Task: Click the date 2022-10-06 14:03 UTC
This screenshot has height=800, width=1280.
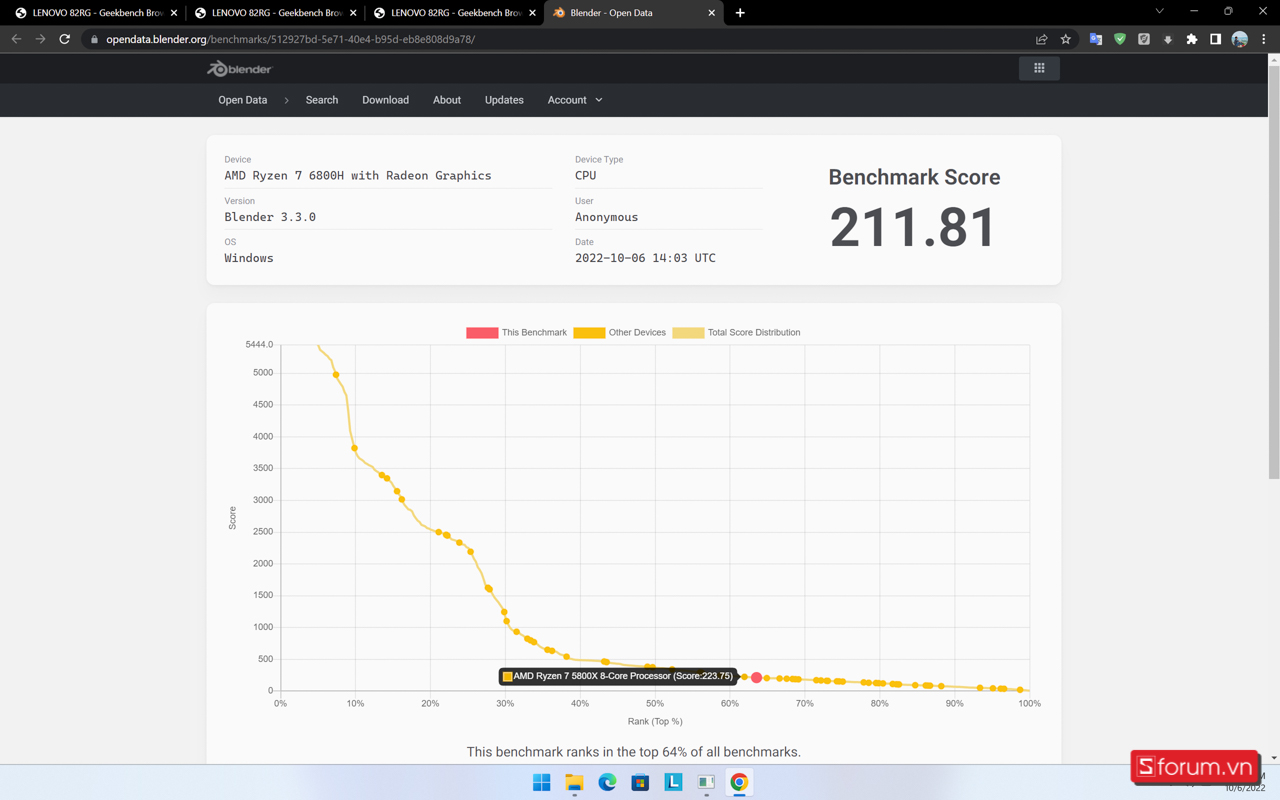Action: [x=645, y=258]
